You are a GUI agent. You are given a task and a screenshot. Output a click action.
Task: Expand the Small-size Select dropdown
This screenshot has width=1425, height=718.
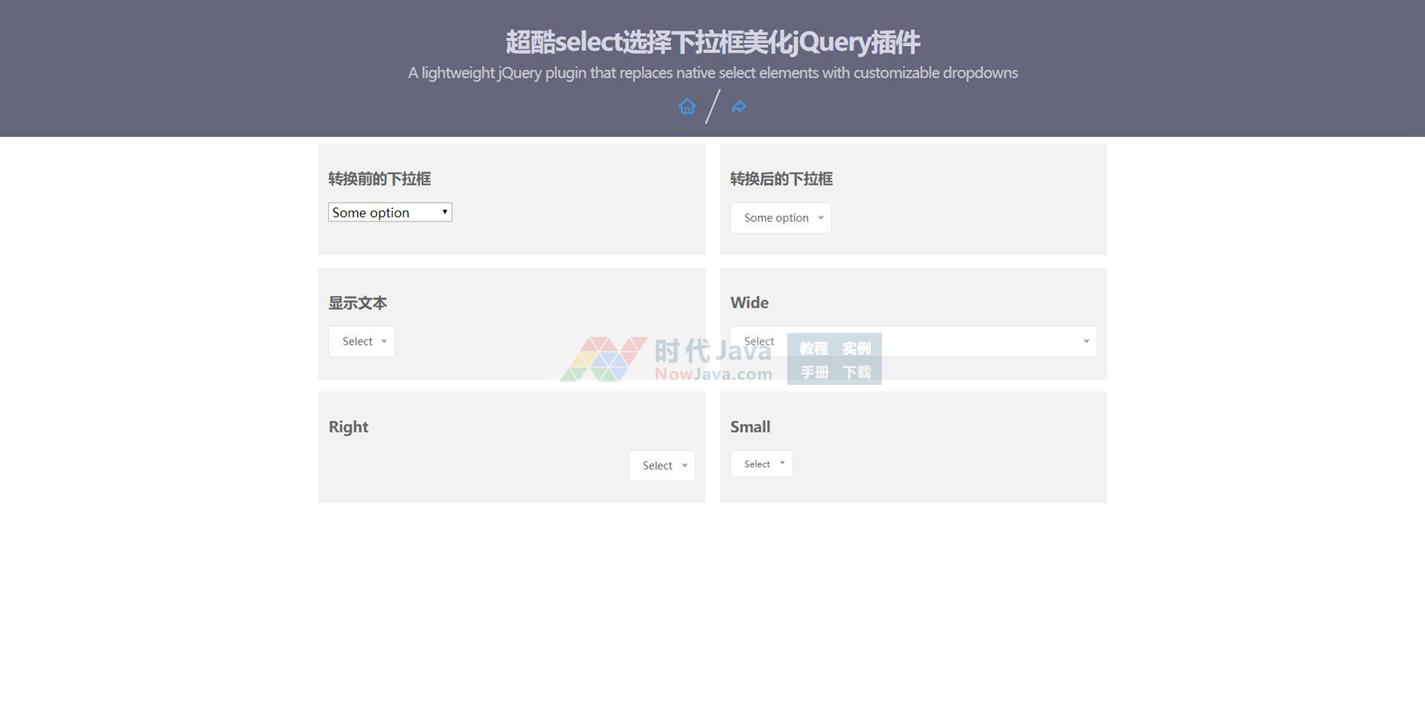(761, 464)
